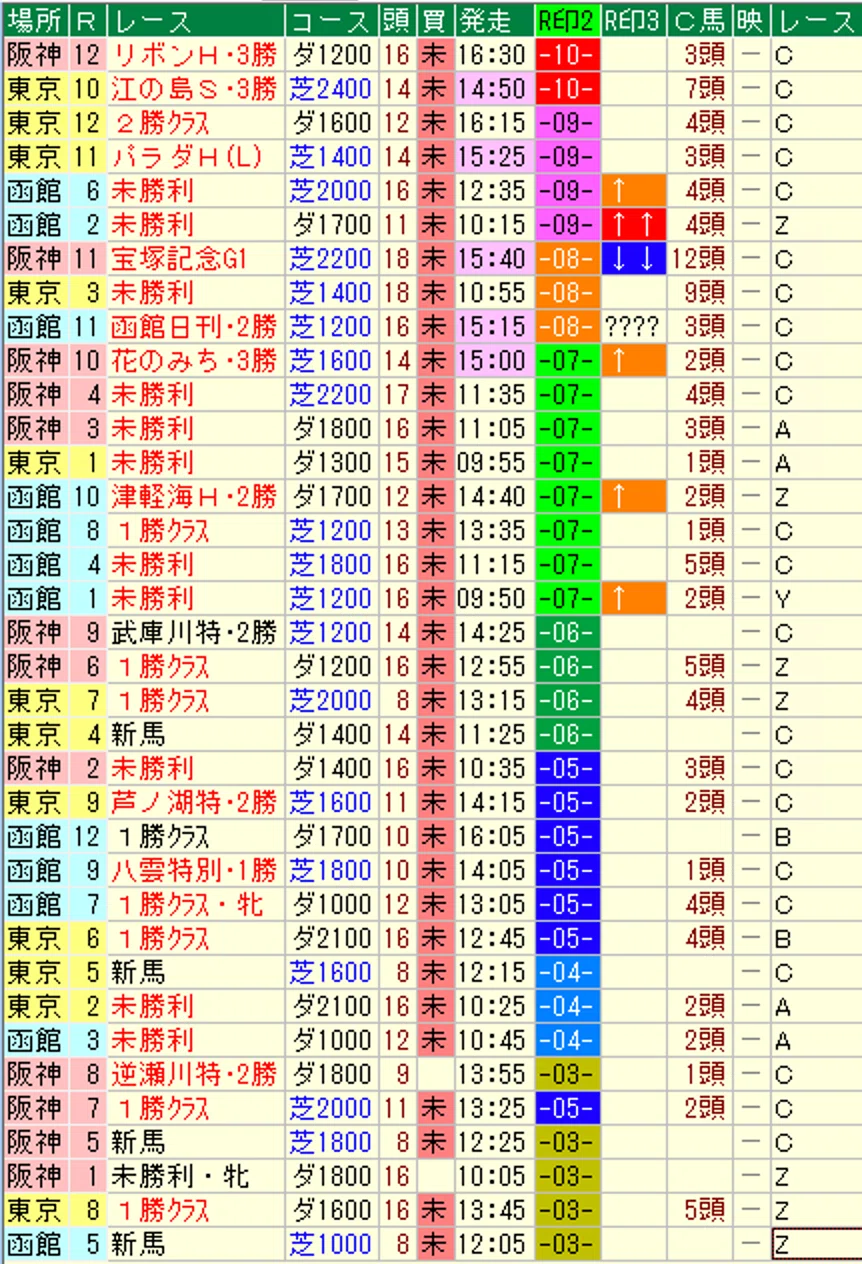Click the 12頭 cell in C馬 column
Viewport: 862px width, 1264px height.
699,259
